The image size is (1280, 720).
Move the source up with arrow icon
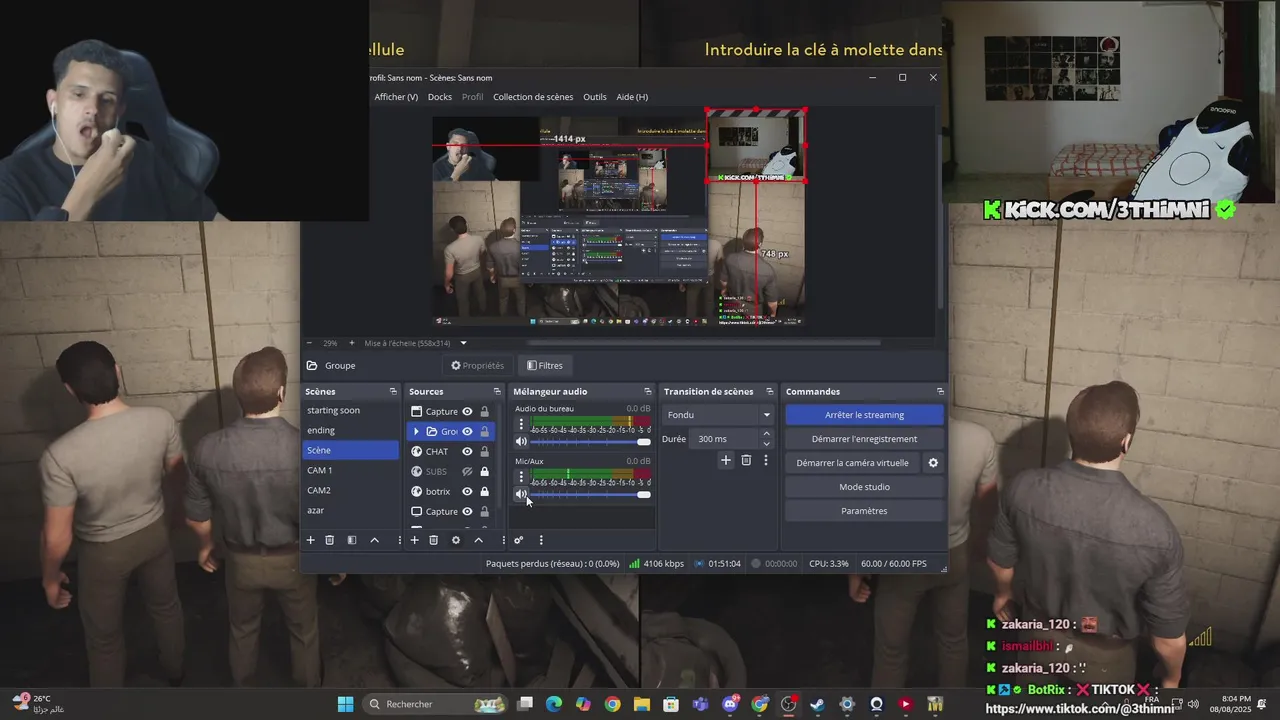click(x=478, y=540)
